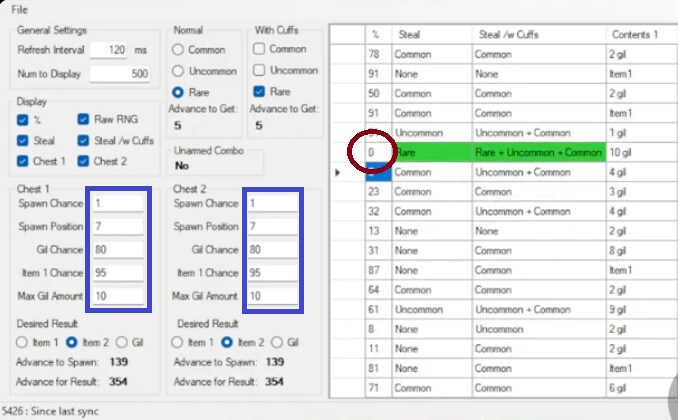Click the Contents 1 column header
Image resolution: width=678 pixels, height=420 pixels.
pyautogui.click(x=640, y=35)
